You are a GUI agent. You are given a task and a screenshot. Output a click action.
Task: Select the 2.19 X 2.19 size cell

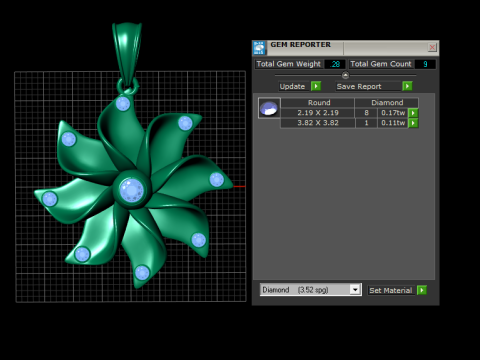(318, 113)
